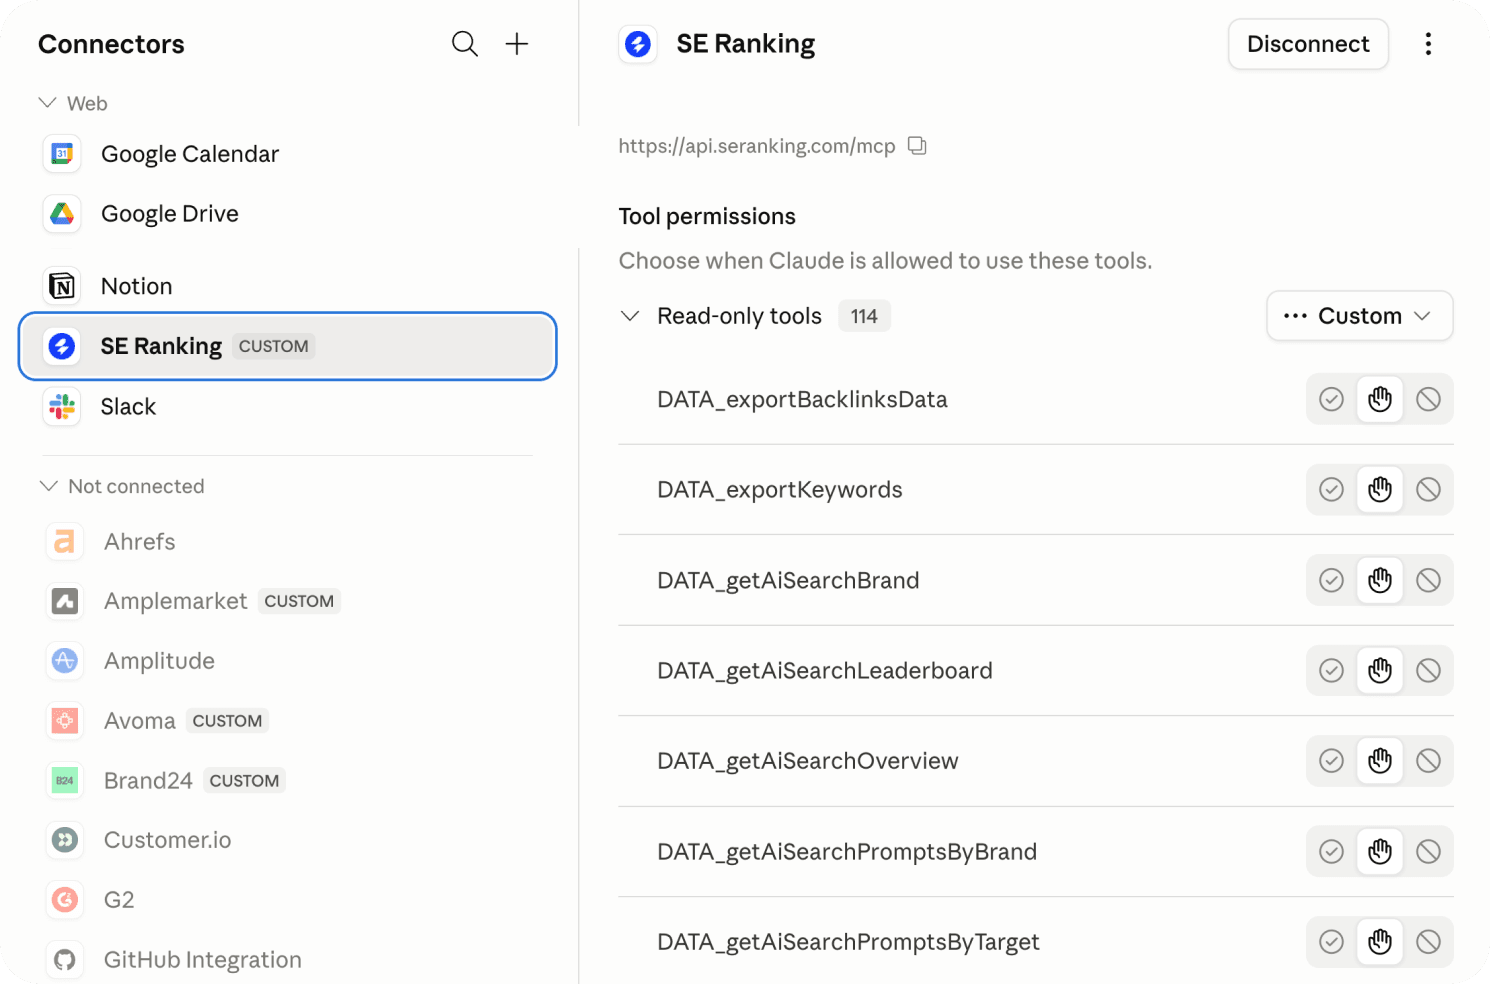Set DATA_getAiSearchLeaderboard to needs approval
The height and width of the screenshot is (984, 1490).
pos(1380,670)
